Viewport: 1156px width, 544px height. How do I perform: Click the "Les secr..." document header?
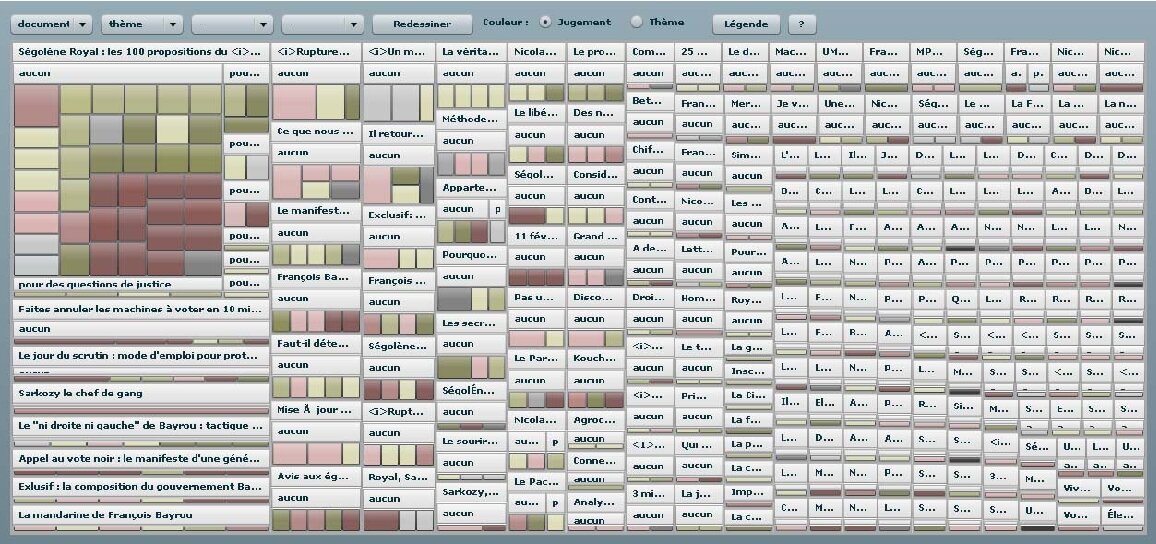[x=471, y=323]
